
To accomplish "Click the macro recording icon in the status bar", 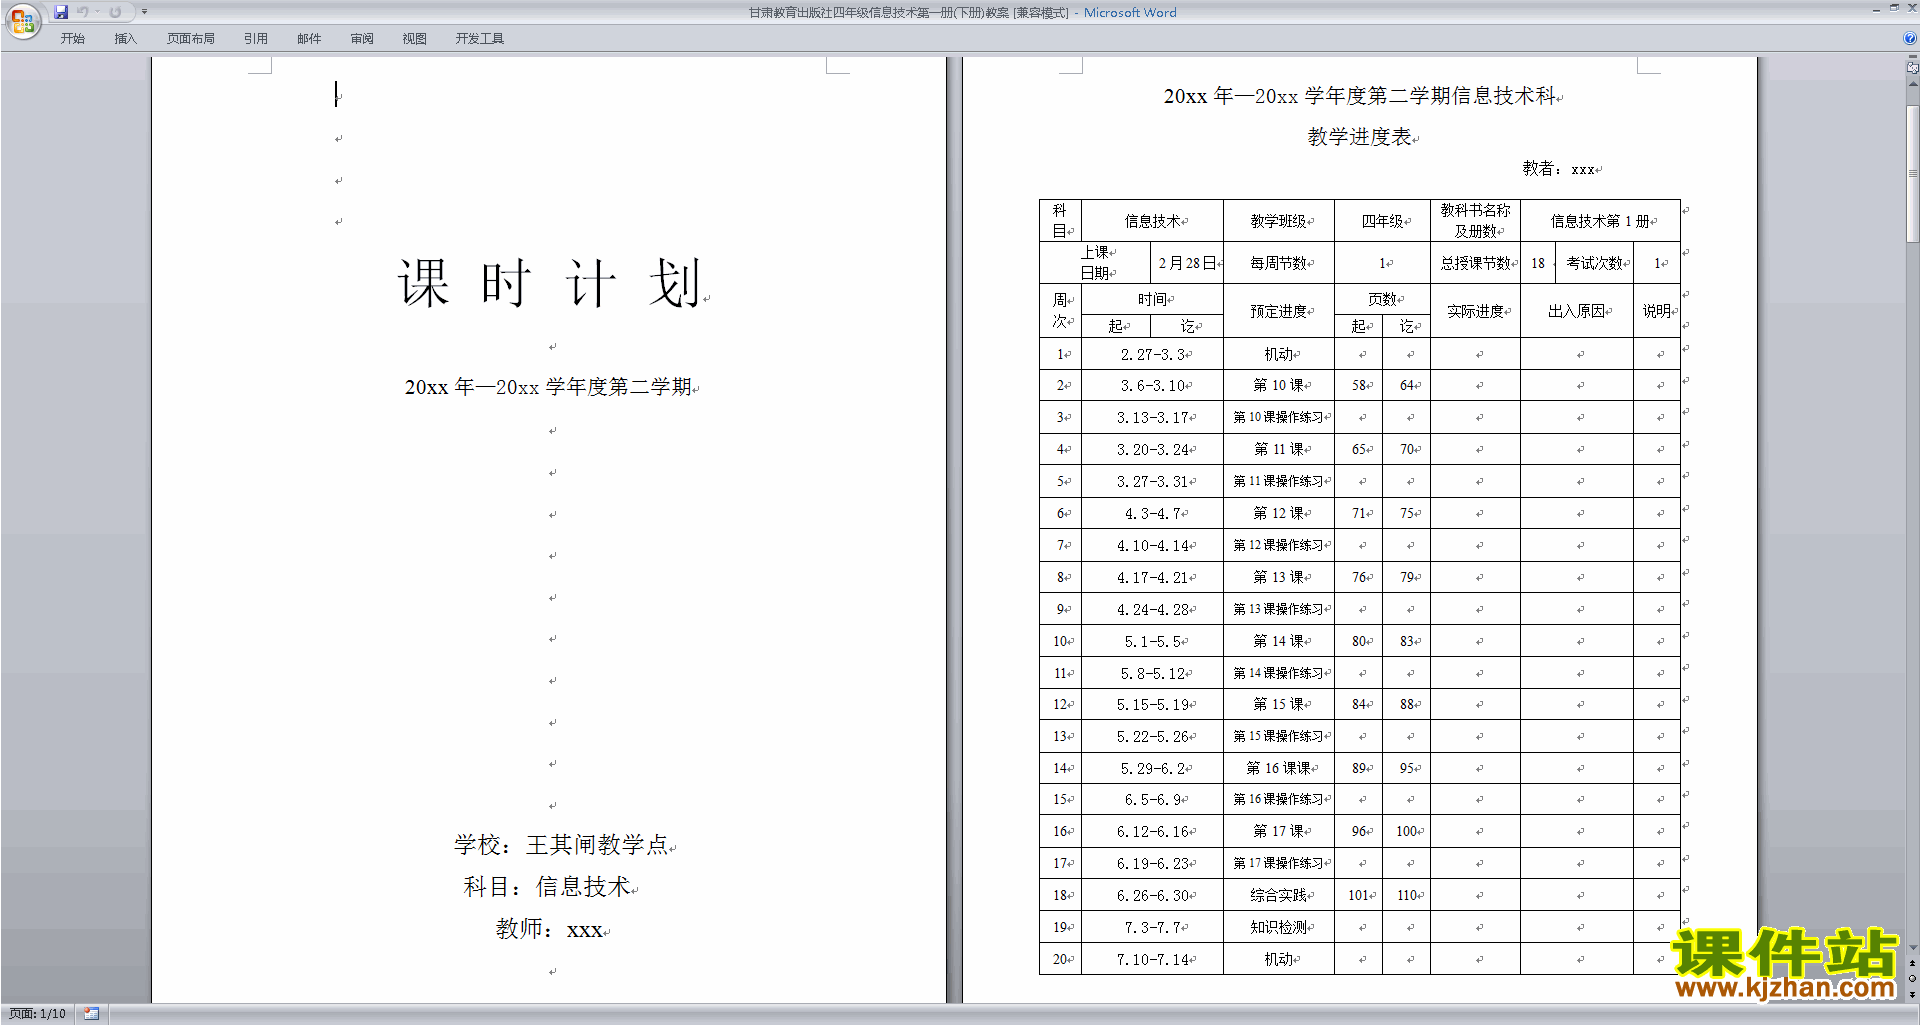I will [91, 1014].
